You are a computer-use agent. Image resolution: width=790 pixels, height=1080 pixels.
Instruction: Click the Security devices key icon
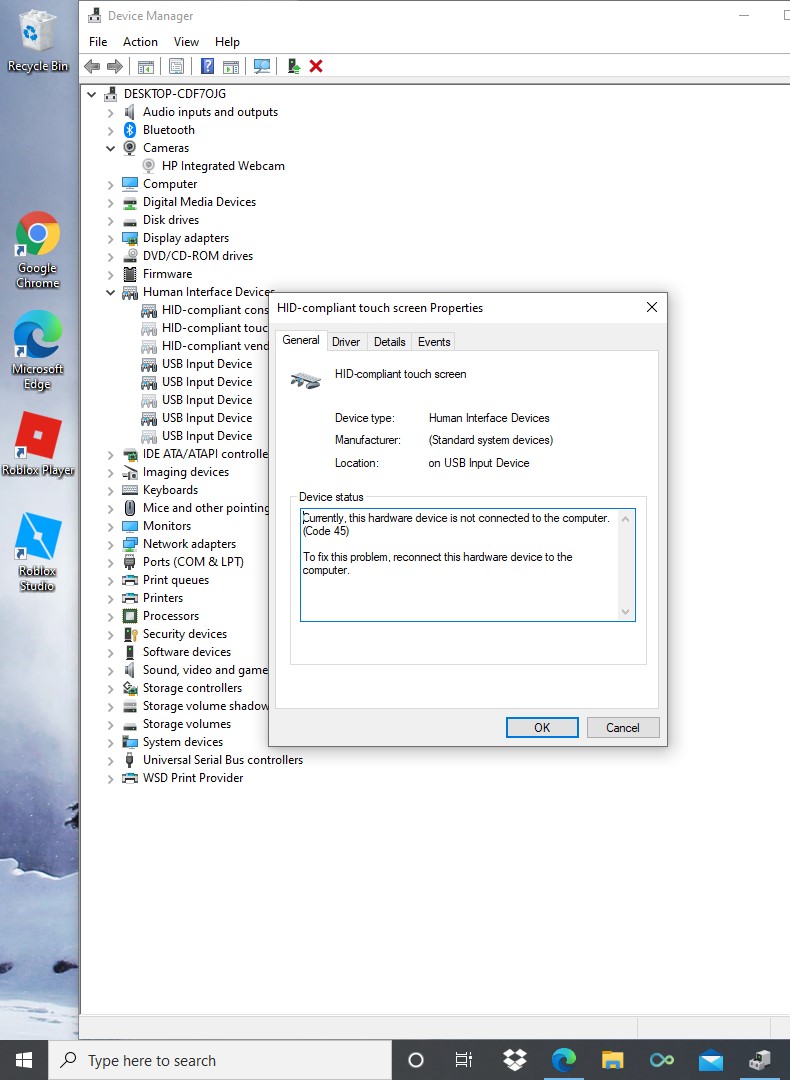point(129,634)
